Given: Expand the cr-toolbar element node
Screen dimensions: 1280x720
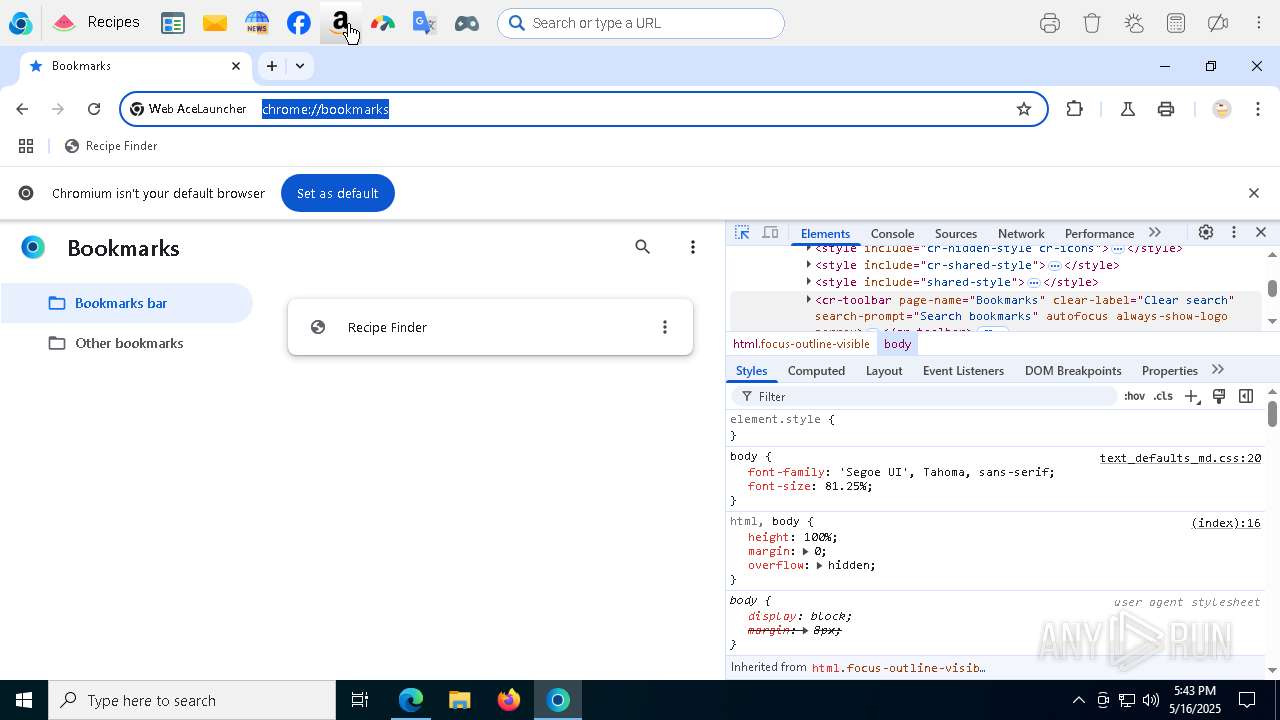Looking at the screenshot, I should tap(808, 300).
